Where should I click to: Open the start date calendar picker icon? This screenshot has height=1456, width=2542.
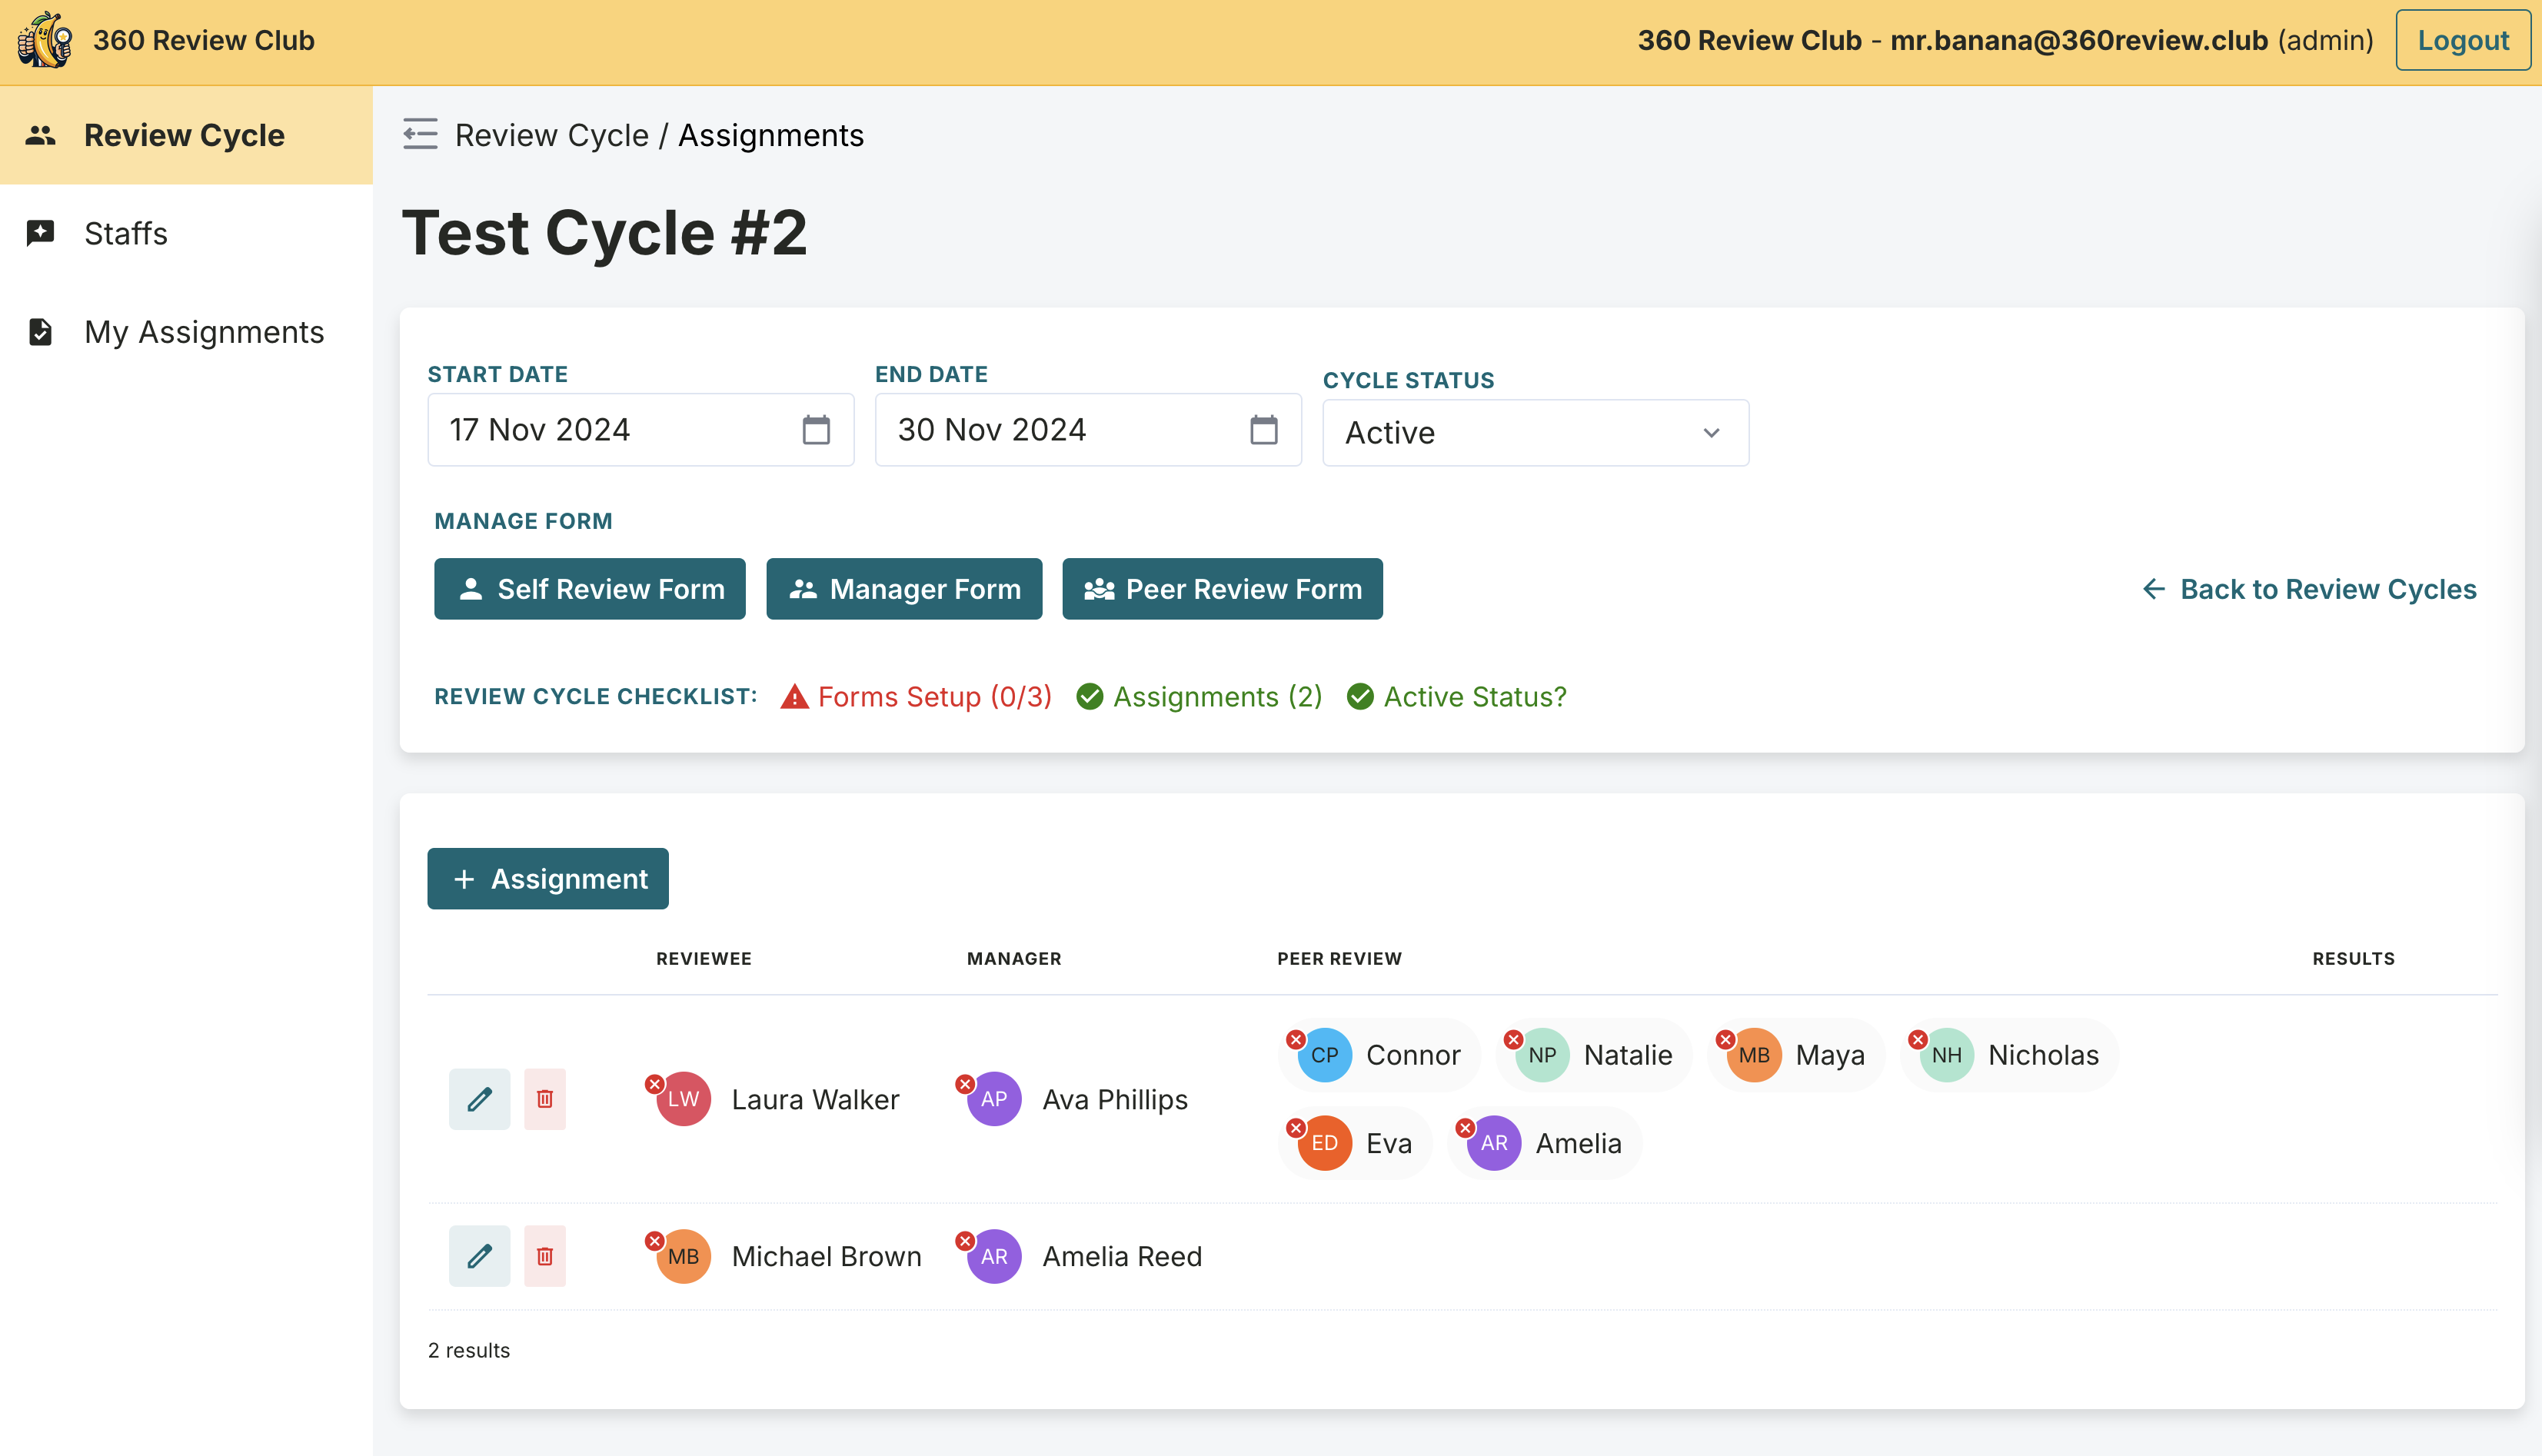click(x=816, y=430)
